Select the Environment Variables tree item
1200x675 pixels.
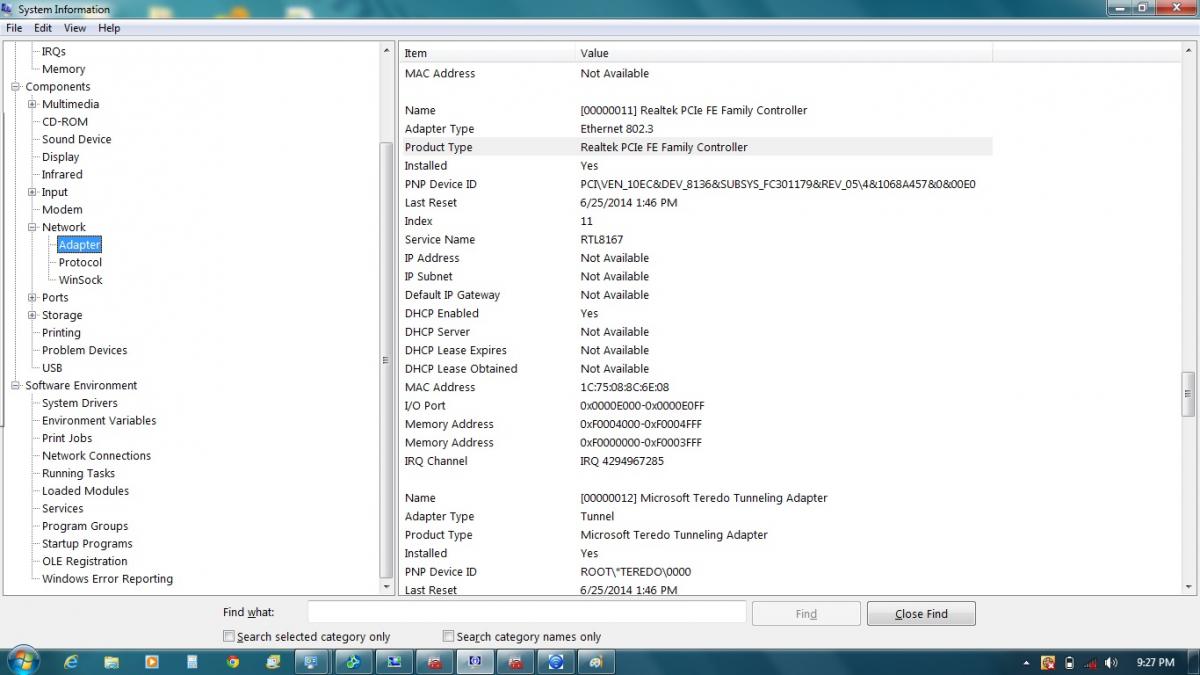tap(99, 421)
